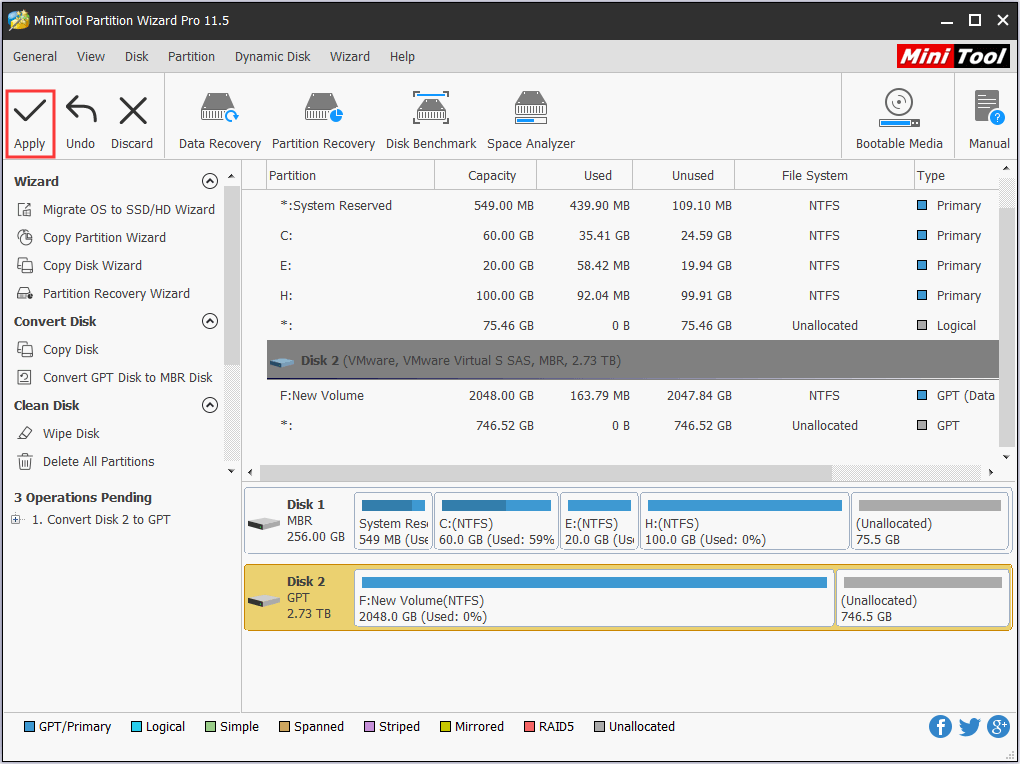Select the C:(NTFS) partition block on Disk 1
Screen dimensions: 1020x764
click(496, 521)
